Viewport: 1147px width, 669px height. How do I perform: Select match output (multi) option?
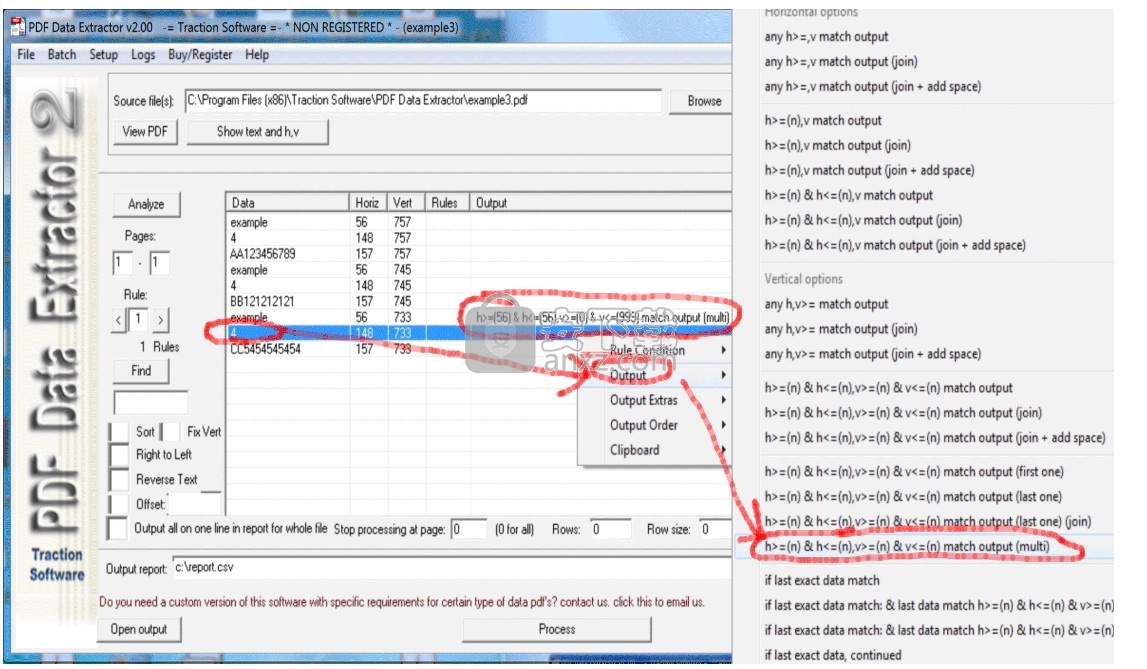point(906,546)
